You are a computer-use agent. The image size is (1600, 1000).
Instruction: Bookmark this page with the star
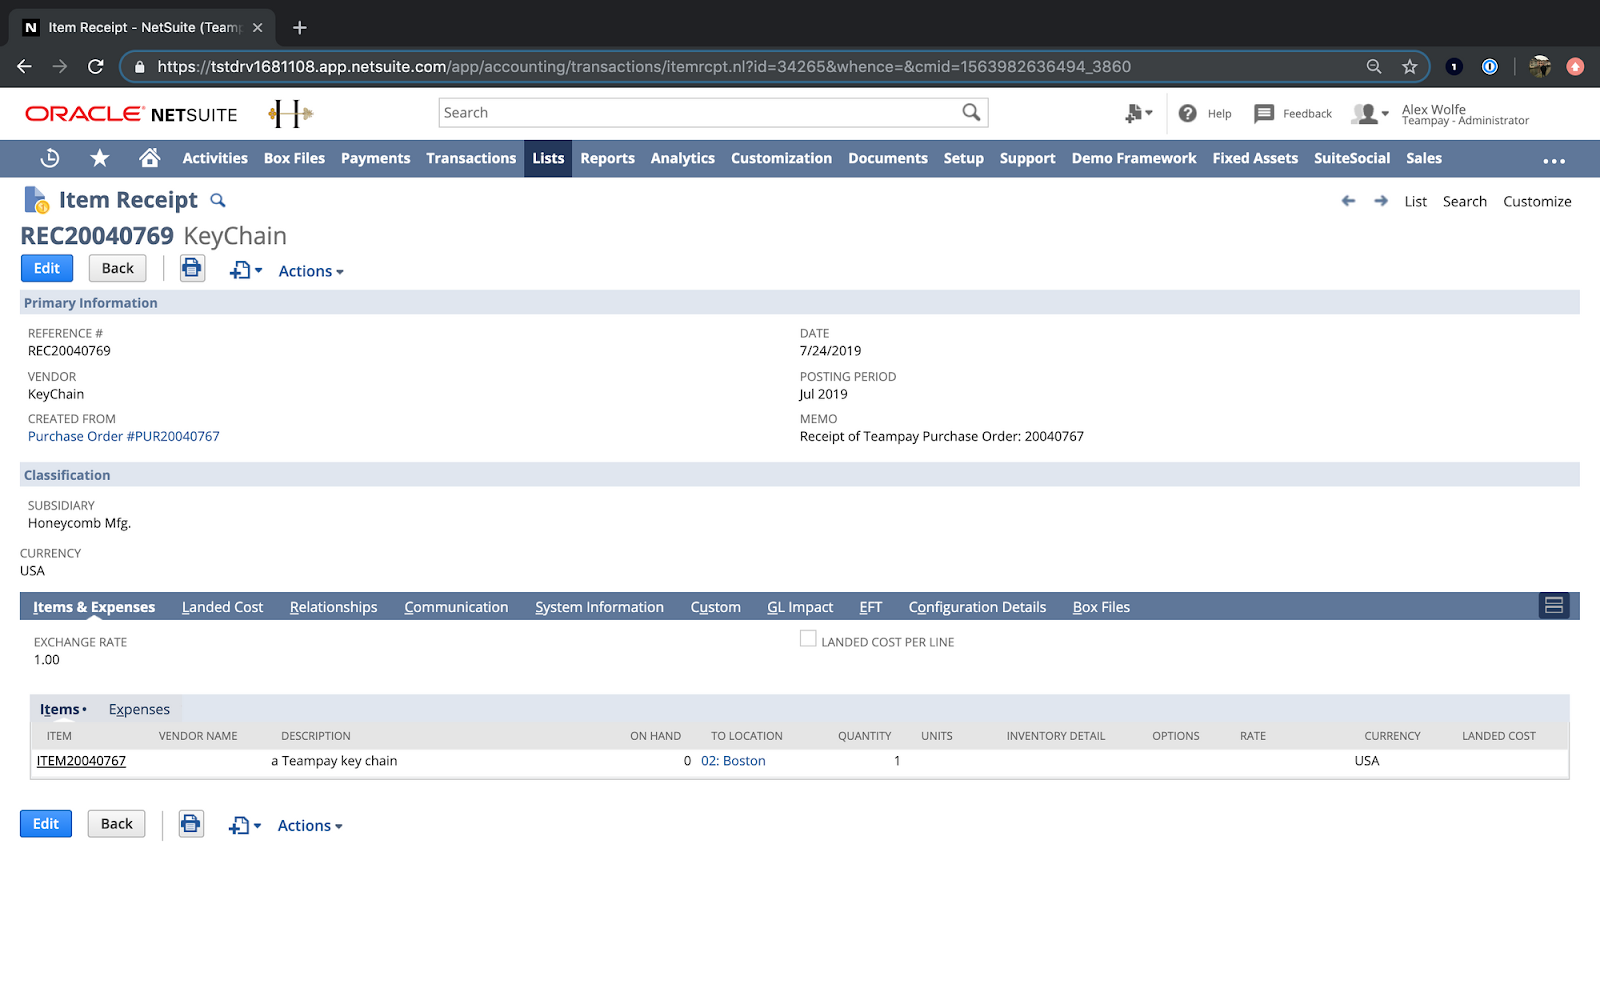[1410, 67]
